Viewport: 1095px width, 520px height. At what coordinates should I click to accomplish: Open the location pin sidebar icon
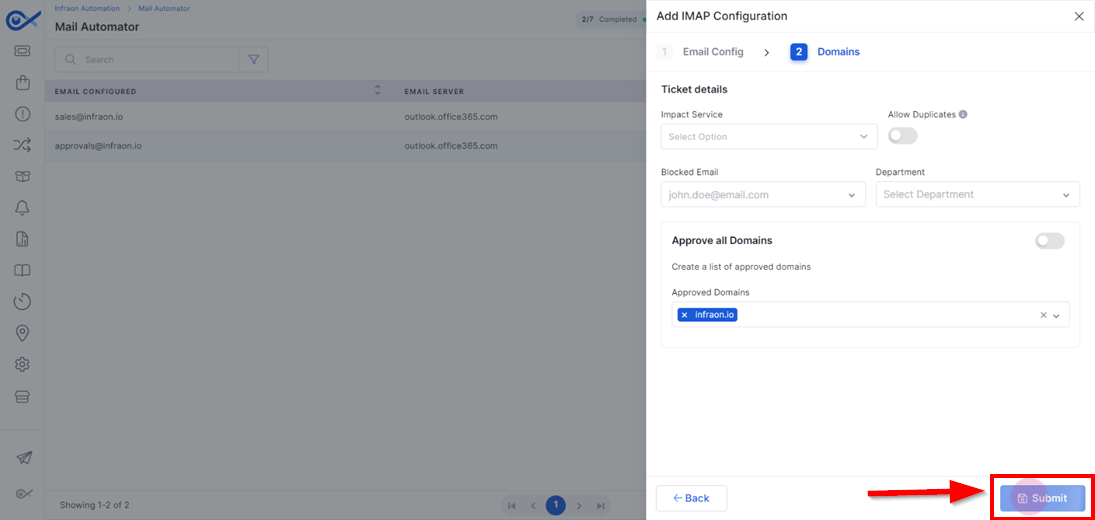pos(22,333)
